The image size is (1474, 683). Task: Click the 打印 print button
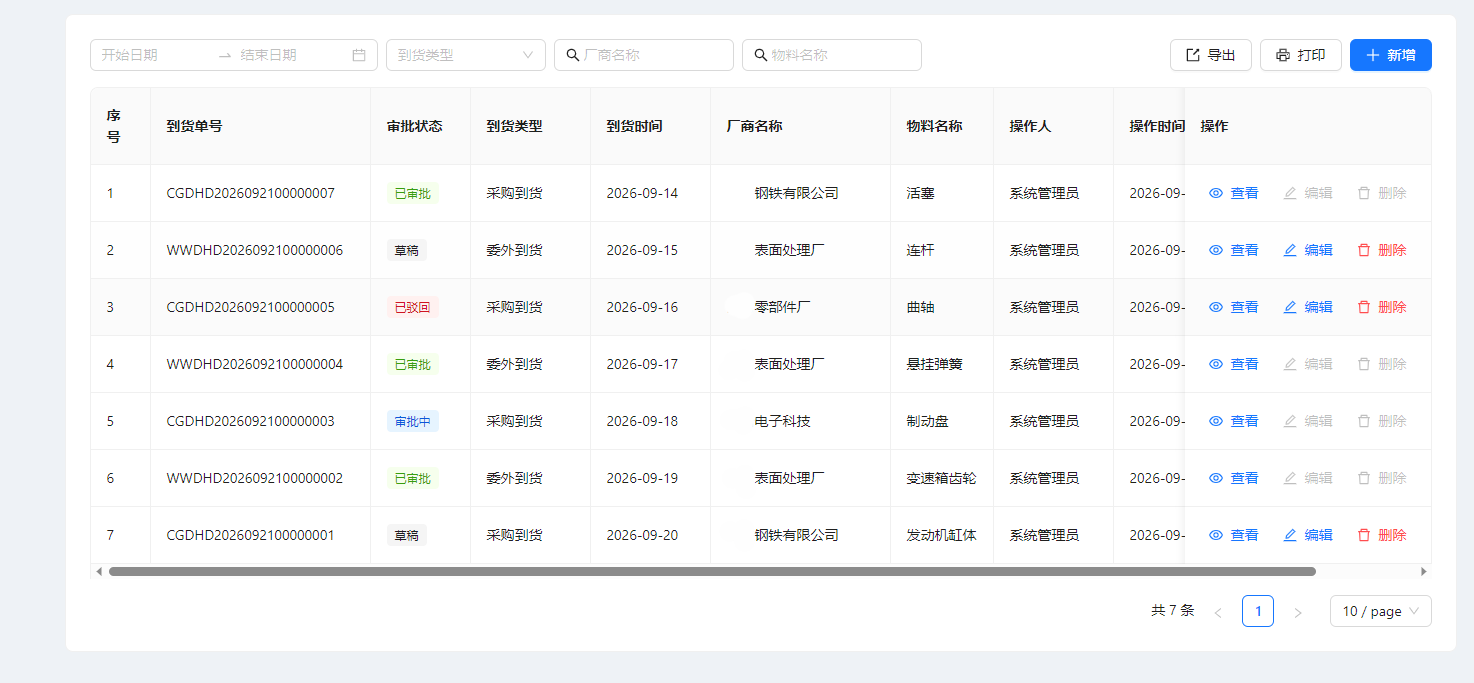[1300, 55]
